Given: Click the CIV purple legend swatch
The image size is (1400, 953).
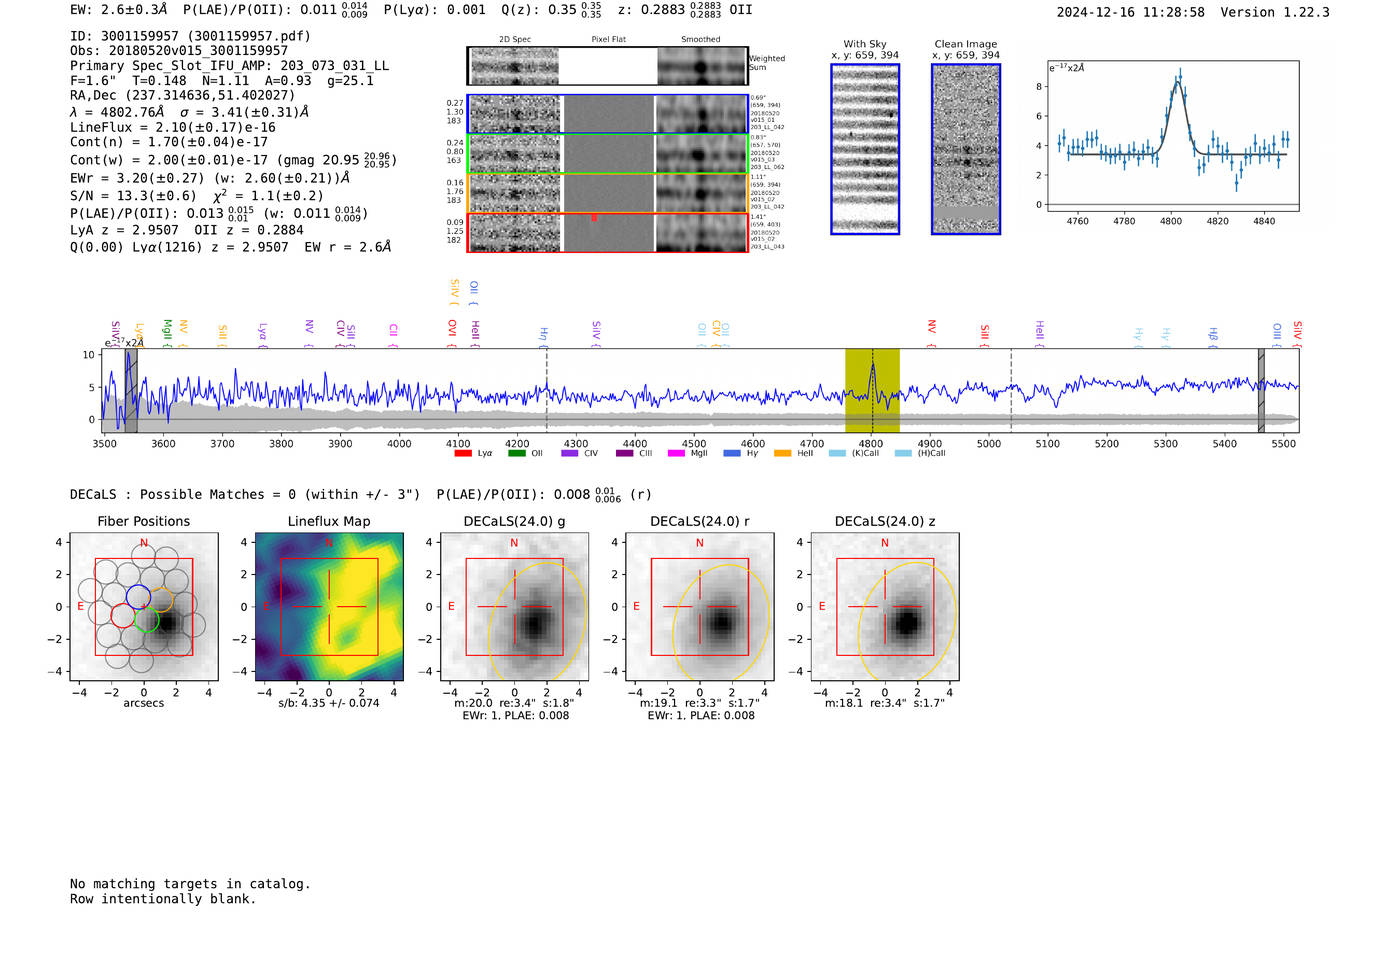Looking at the screenshot, I should [x=569, y=454].
